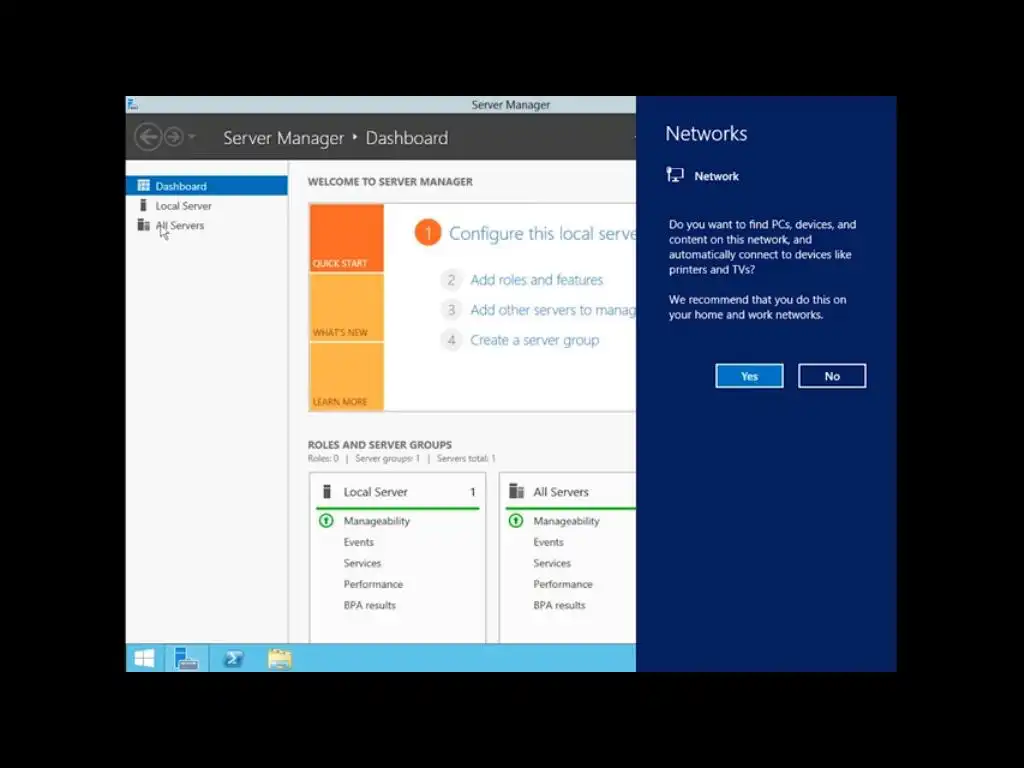Open All Servers in the sidebar
The width and height of the screenshot is (1024, 768).
click(x=206, y=225)
